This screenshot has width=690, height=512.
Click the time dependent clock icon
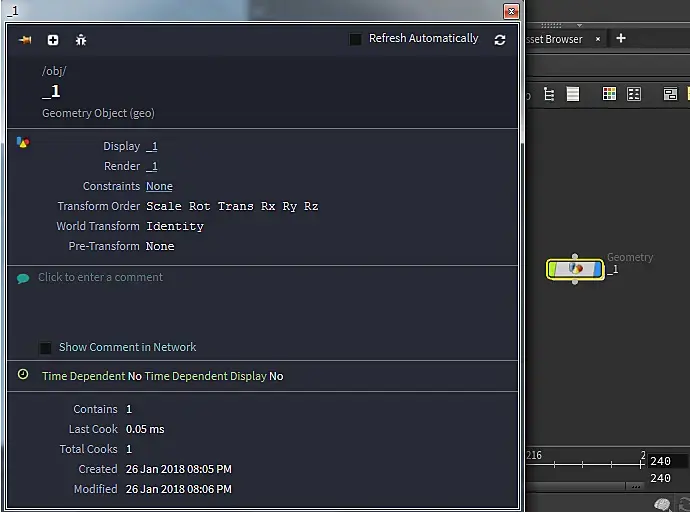23,374
